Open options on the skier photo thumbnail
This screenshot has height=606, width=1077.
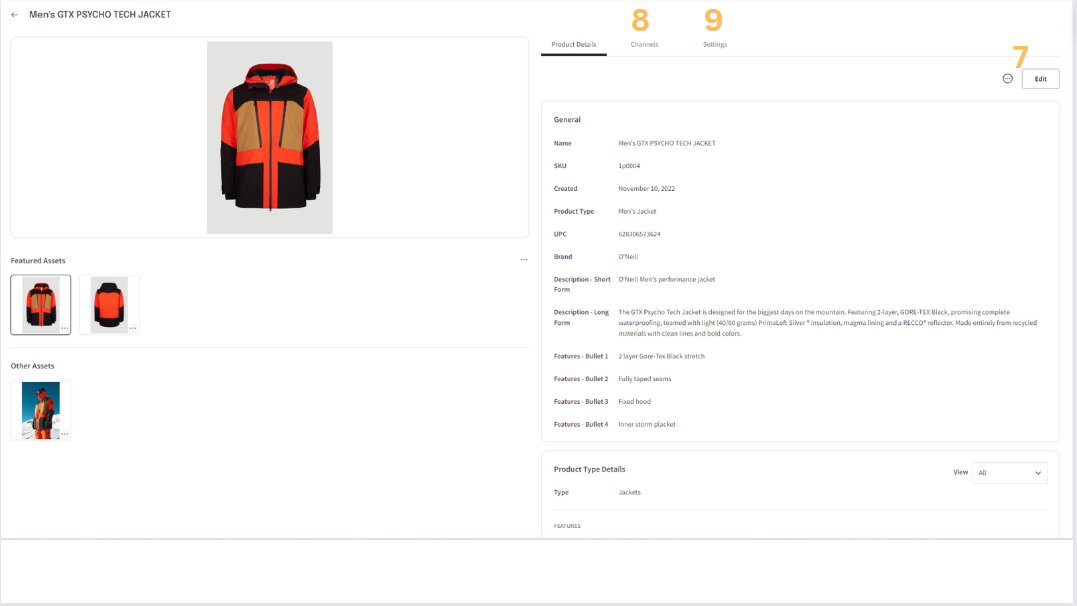tap(65, 434)
